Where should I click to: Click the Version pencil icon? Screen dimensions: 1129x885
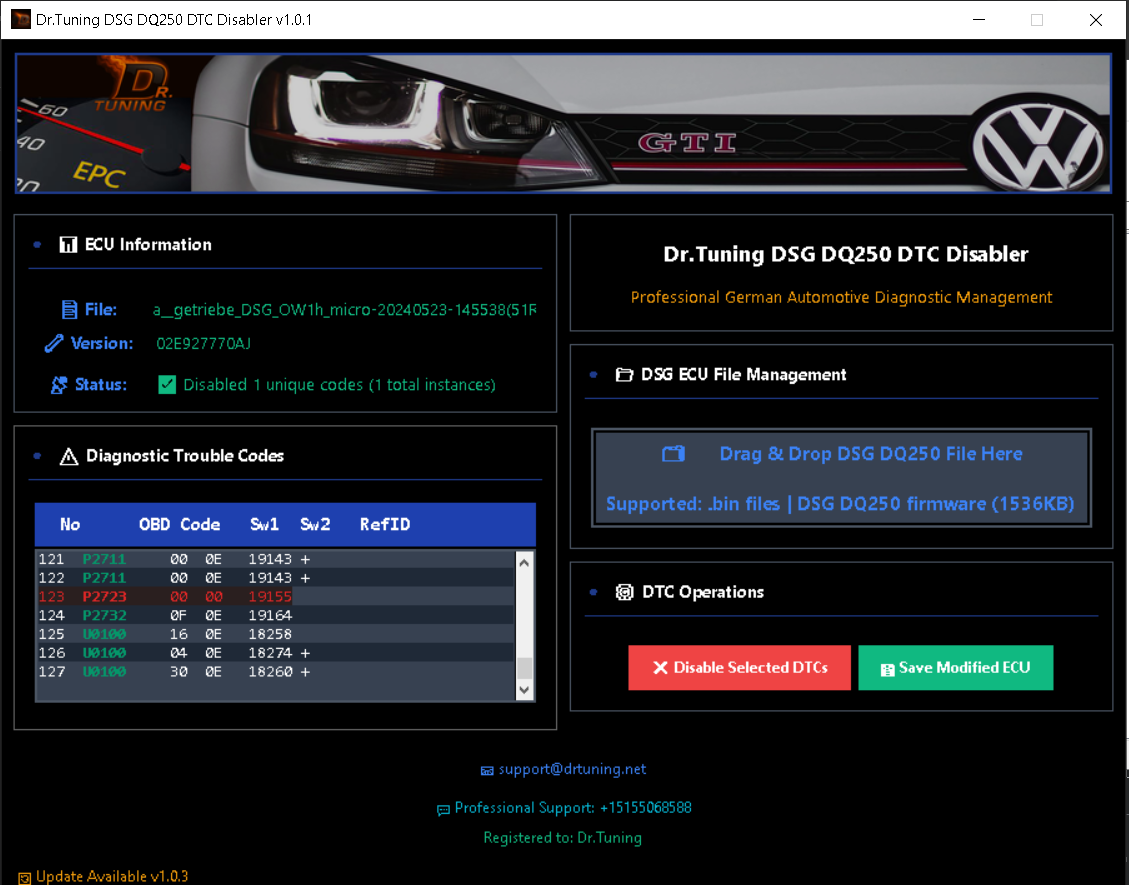(x=54, y=343)
